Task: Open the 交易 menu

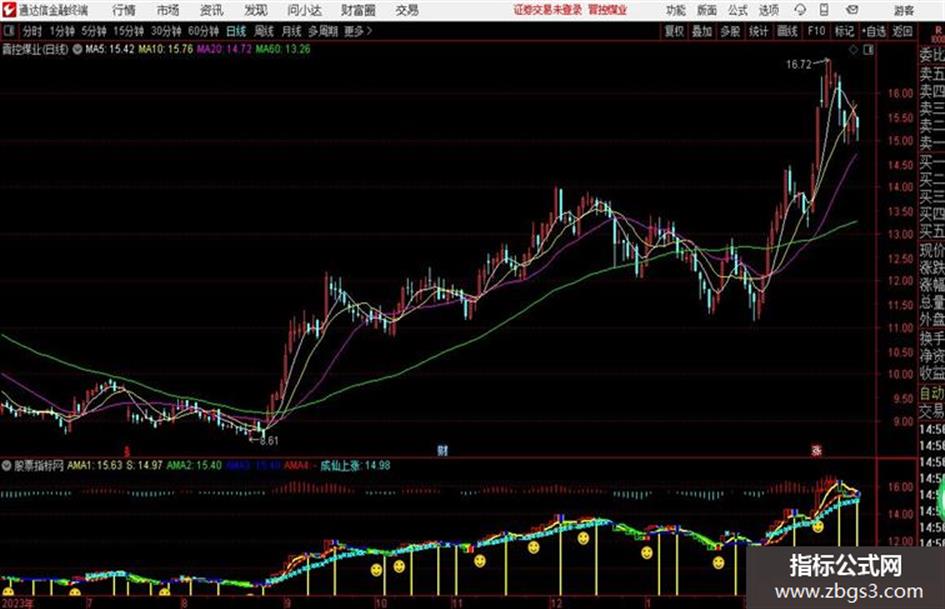Action: (x=407, y=10)
